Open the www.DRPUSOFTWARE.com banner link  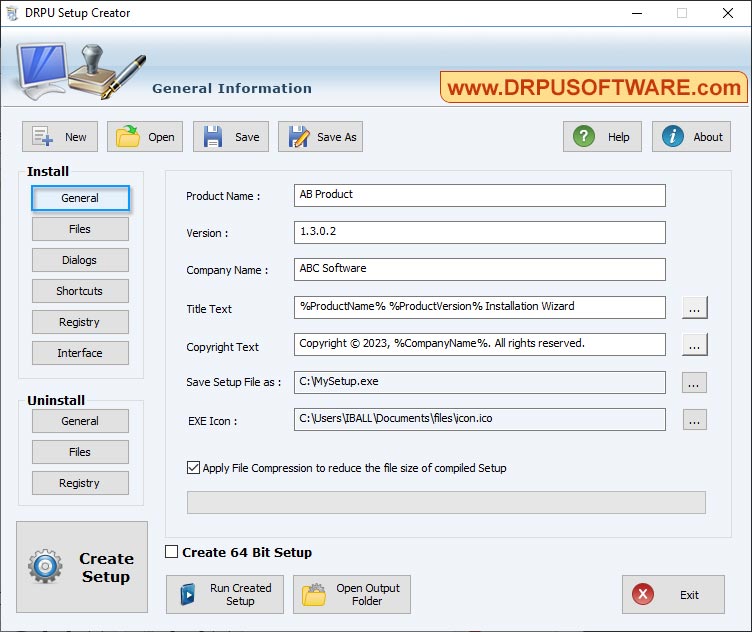[x=594, y=87]
